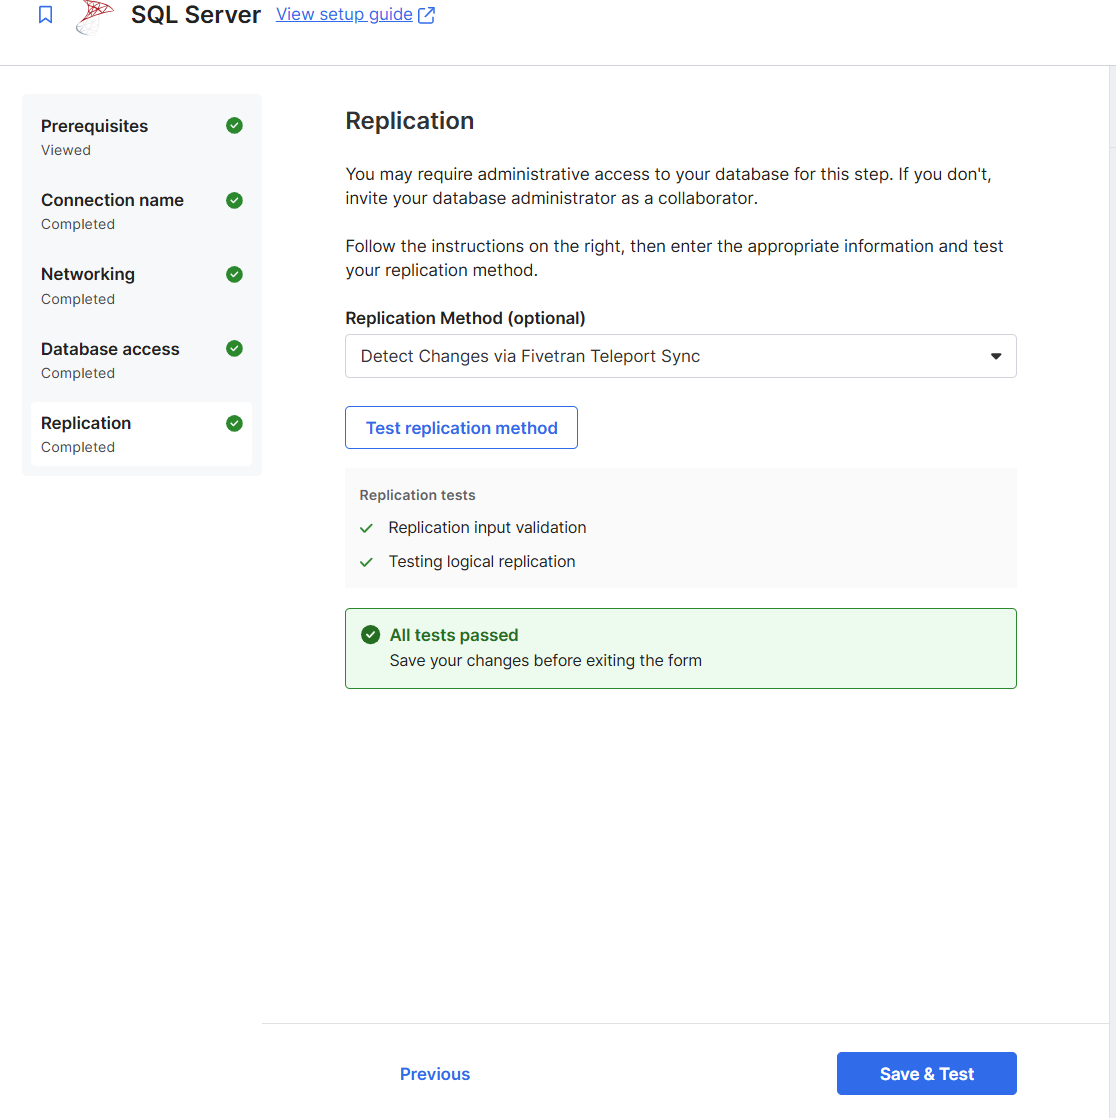Click 'Viewed' status under Prerequisites
This screenshot has width=1116, height=1118.
click(x=66, y=150)
